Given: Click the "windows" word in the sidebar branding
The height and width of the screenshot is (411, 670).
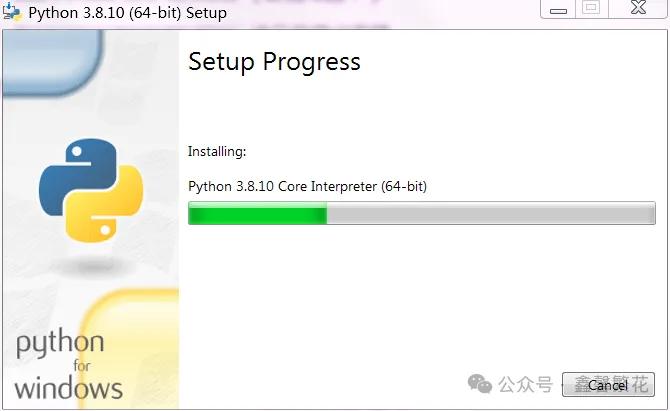Looking at the screenshot, I should point(68,387).
